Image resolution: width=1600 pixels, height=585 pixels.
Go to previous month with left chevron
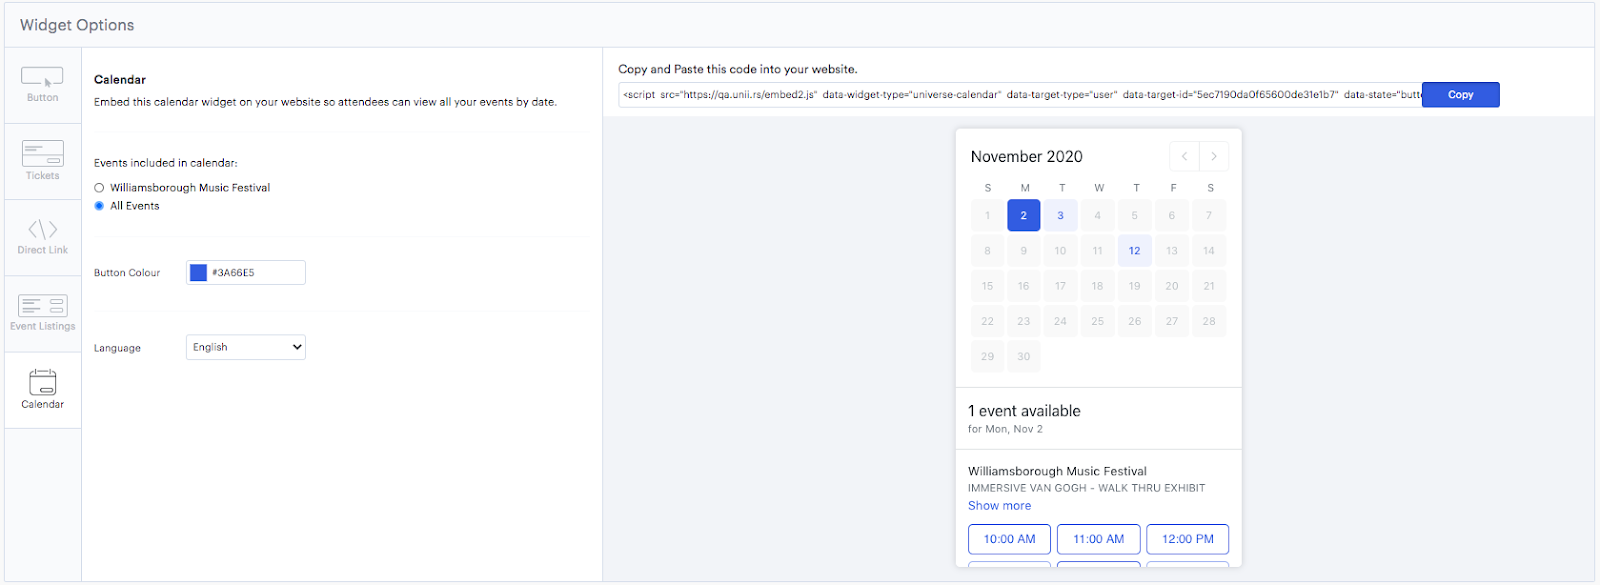tap(1184, 156)
